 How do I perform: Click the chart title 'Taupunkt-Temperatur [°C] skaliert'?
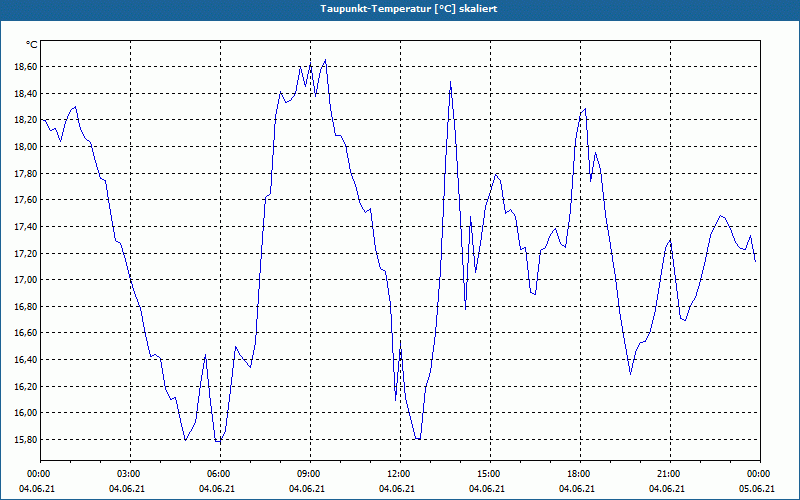[409, 9]
